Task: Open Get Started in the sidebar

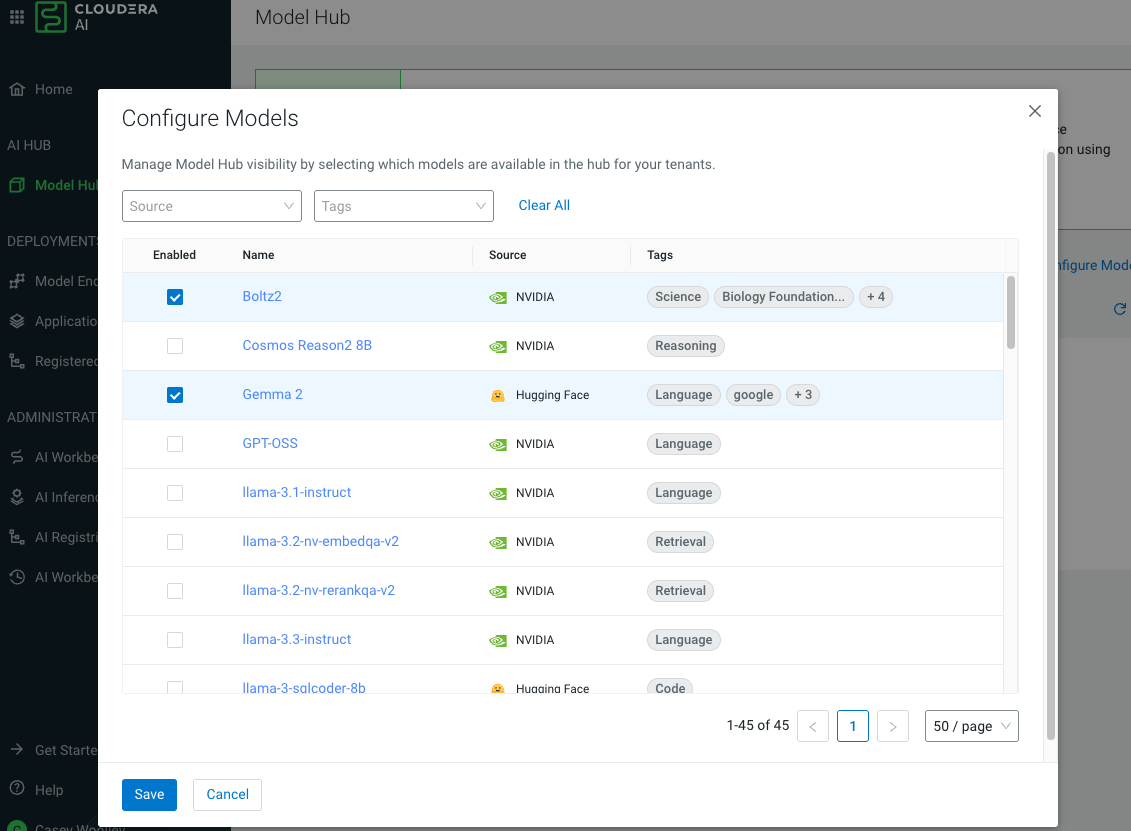Action: tap(66, 750)
